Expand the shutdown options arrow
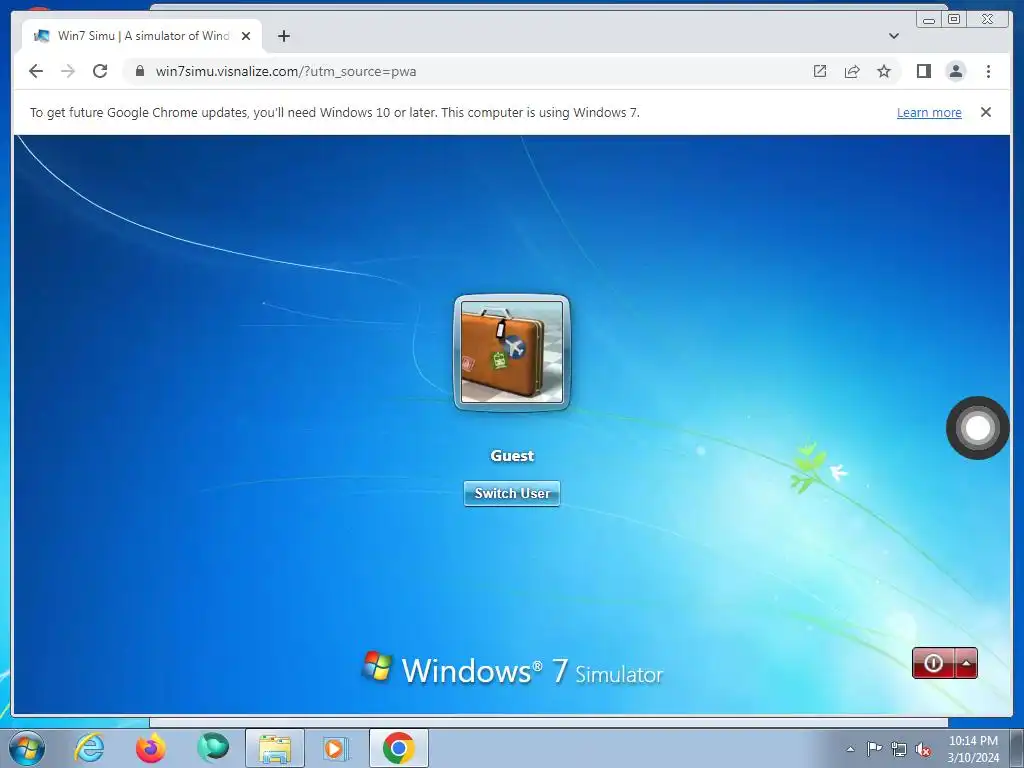1024x768 pixels. [x=966, y=663]
